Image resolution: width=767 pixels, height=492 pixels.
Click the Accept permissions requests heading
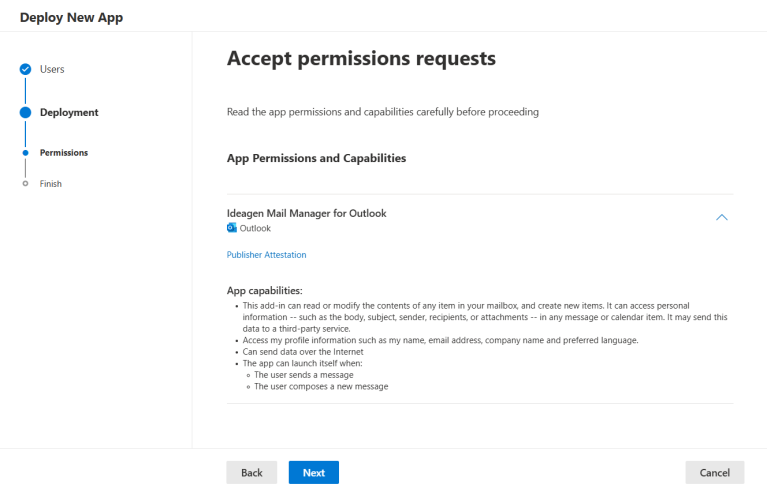361,59
